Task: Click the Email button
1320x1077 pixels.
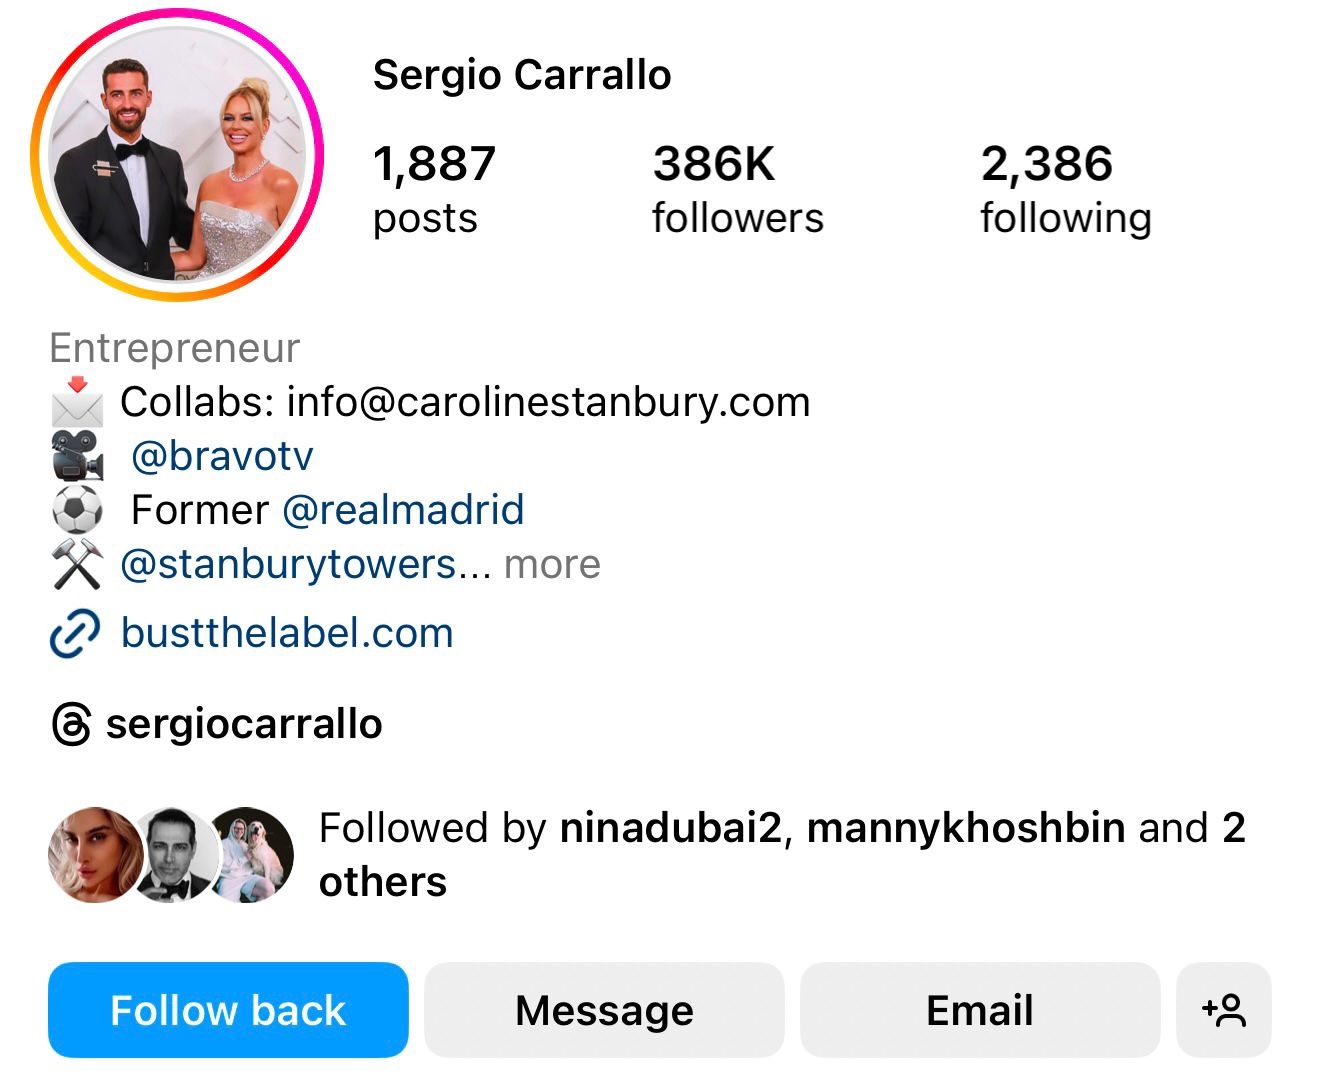Action: [980, 1010]
